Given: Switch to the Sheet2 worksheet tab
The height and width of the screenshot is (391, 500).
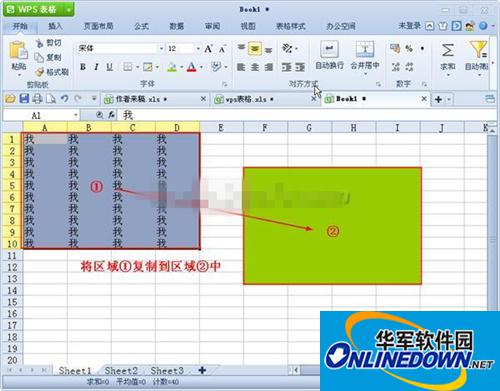Looking at the screenshot, I should [x=121, y=371].
